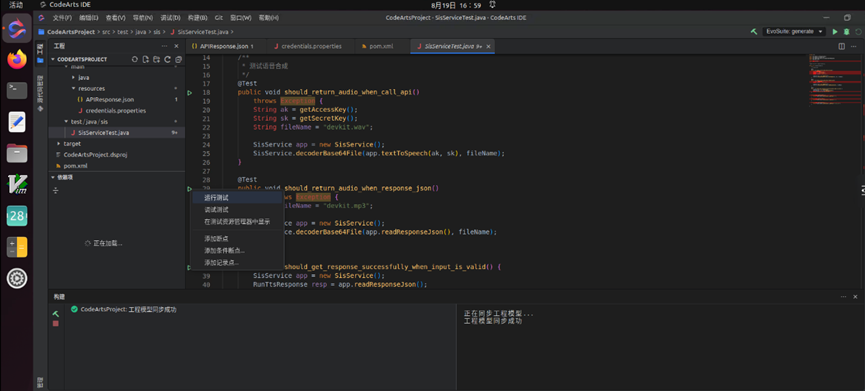Image resolution: width=865 pixels, height=391 pixels.
Task: Click the hammer icon in build panel
Action: [56, 313]
